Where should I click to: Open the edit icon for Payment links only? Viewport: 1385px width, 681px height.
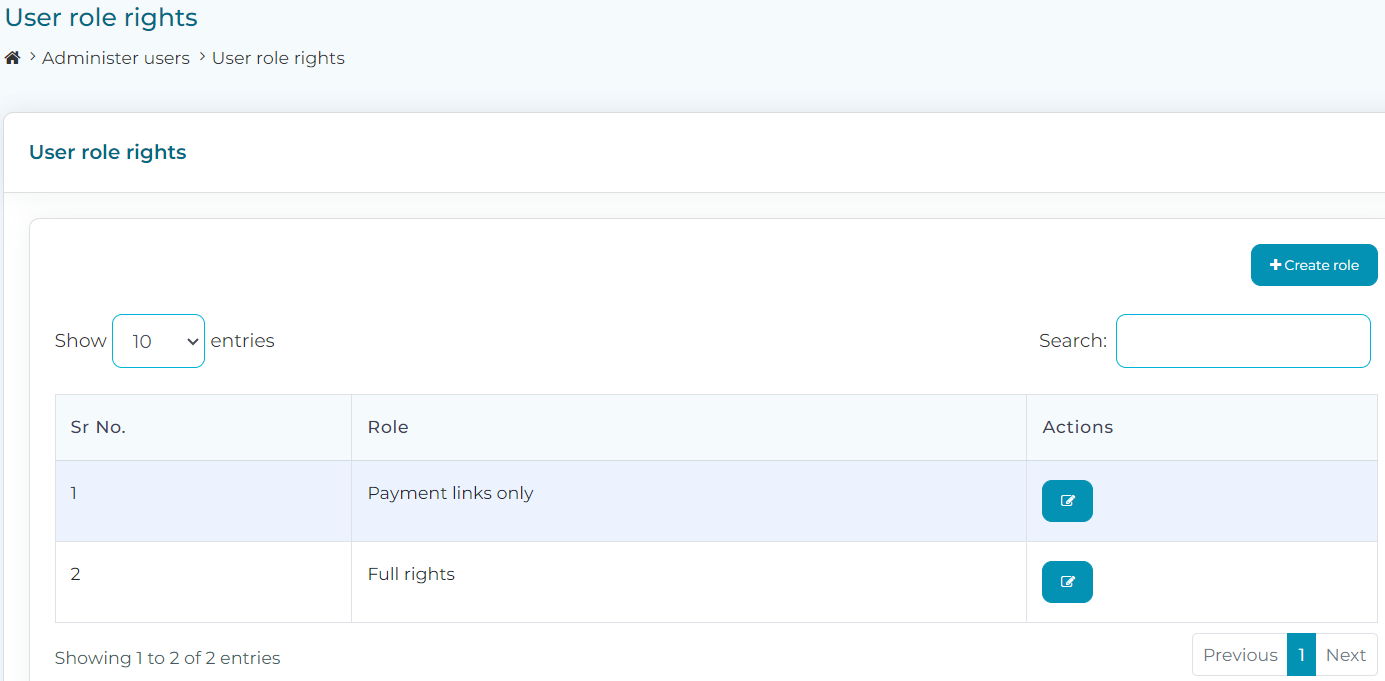tap(1067, 501)
